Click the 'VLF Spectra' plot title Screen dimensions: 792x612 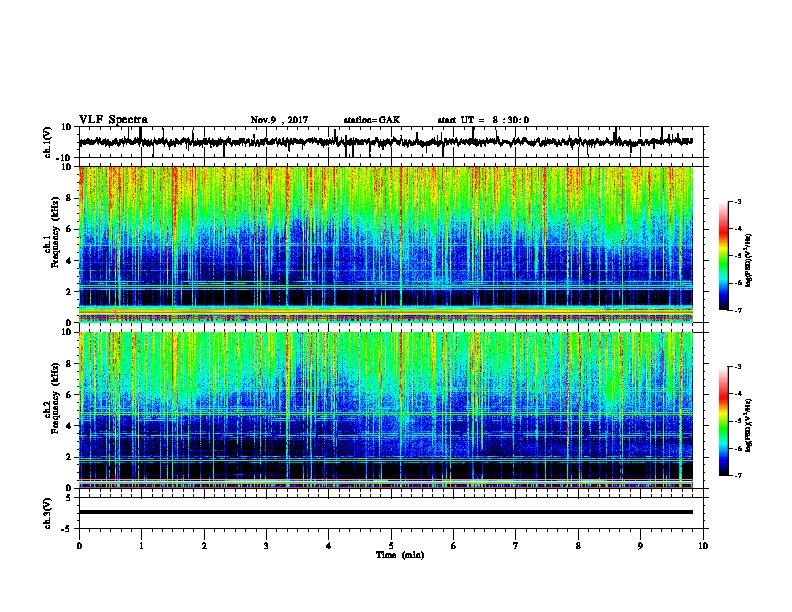click(113, 120)
